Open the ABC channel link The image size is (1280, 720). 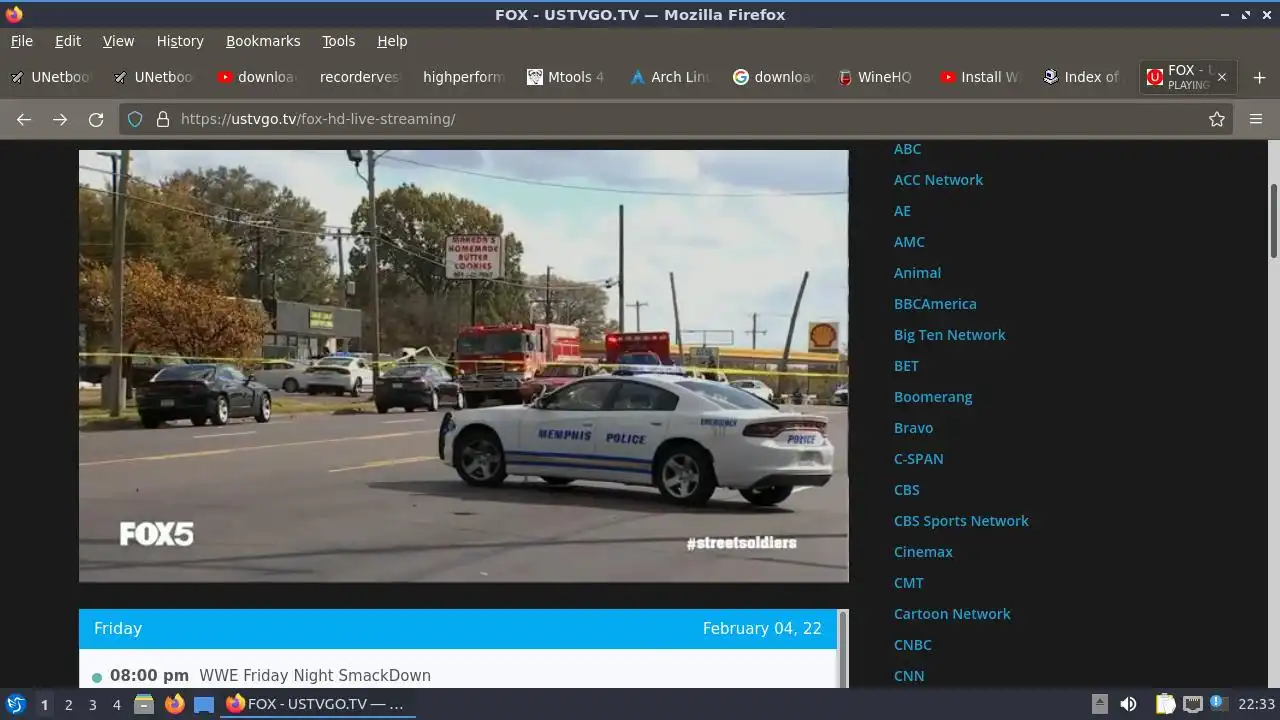coord(907,149)
